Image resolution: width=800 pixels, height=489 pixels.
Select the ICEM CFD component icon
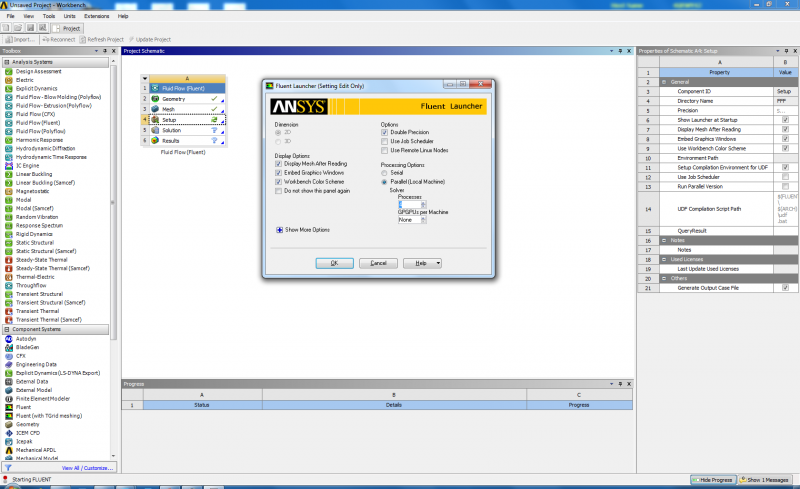[x=9, y=433]
